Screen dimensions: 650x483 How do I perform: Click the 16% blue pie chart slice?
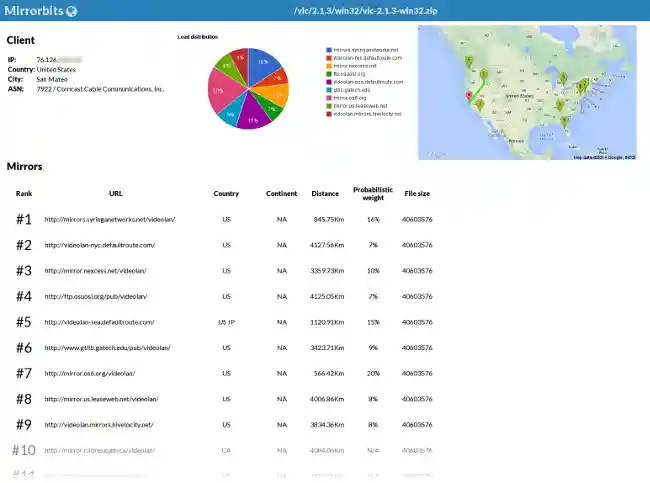(260, 63)
